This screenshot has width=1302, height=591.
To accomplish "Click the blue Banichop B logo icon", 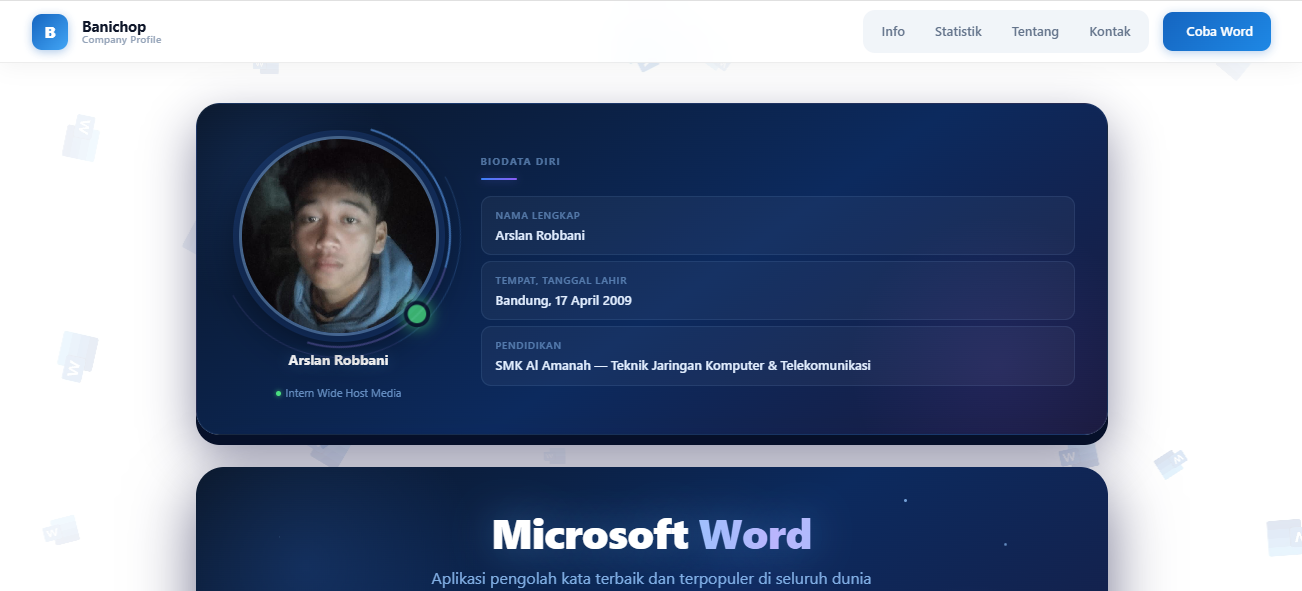I will (x=50, y=32).
